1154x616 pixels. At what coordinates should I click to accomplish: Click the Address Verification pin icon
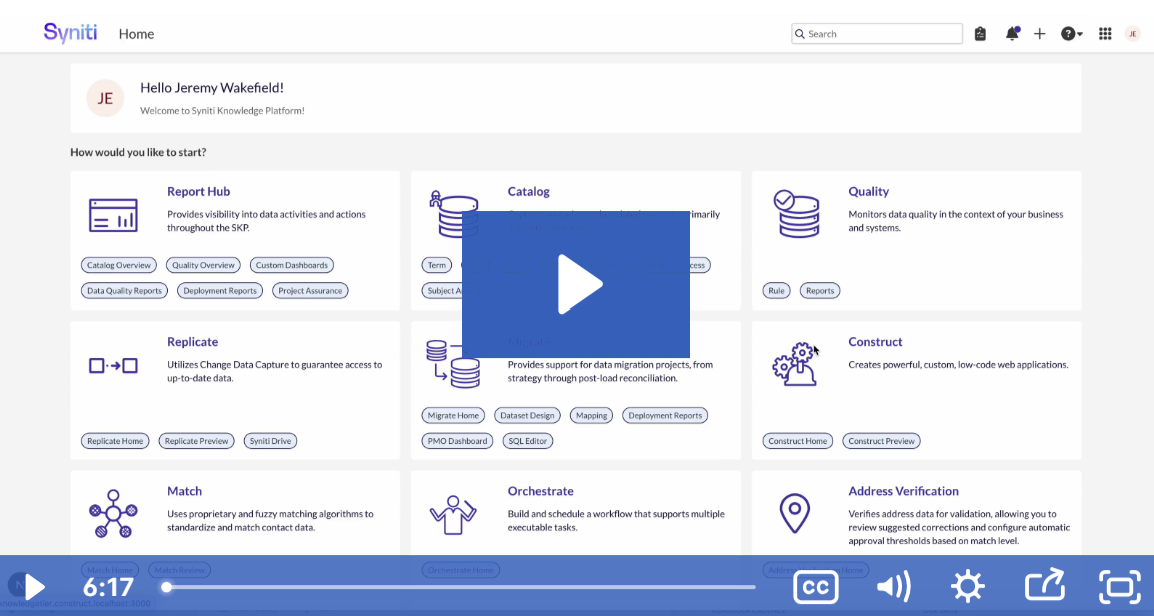pos(795,514)
